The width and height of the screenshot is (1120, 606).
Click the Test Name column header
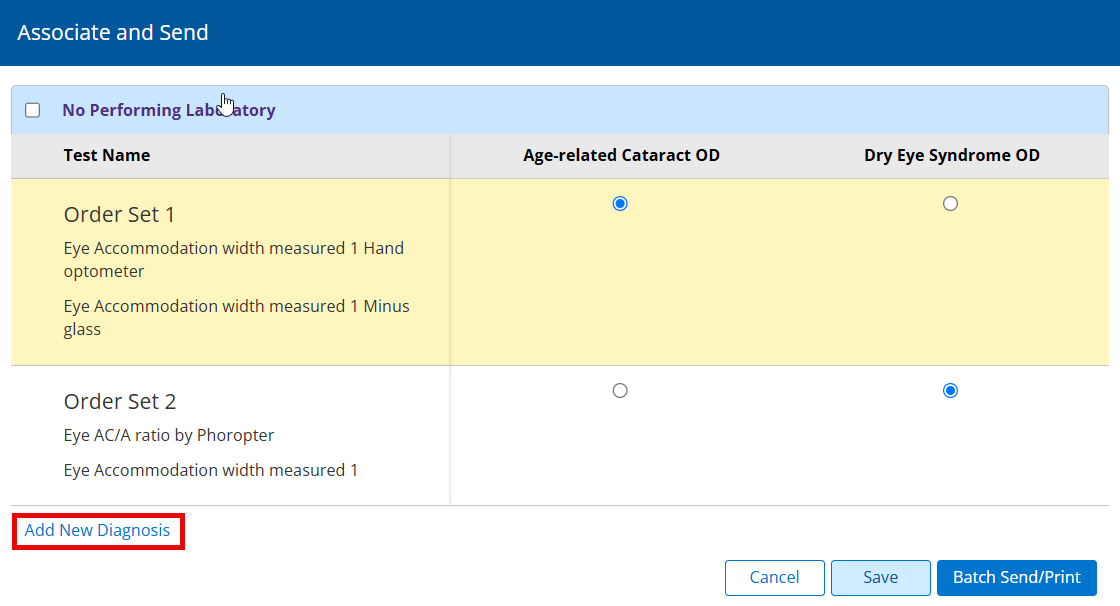(107, 155)
